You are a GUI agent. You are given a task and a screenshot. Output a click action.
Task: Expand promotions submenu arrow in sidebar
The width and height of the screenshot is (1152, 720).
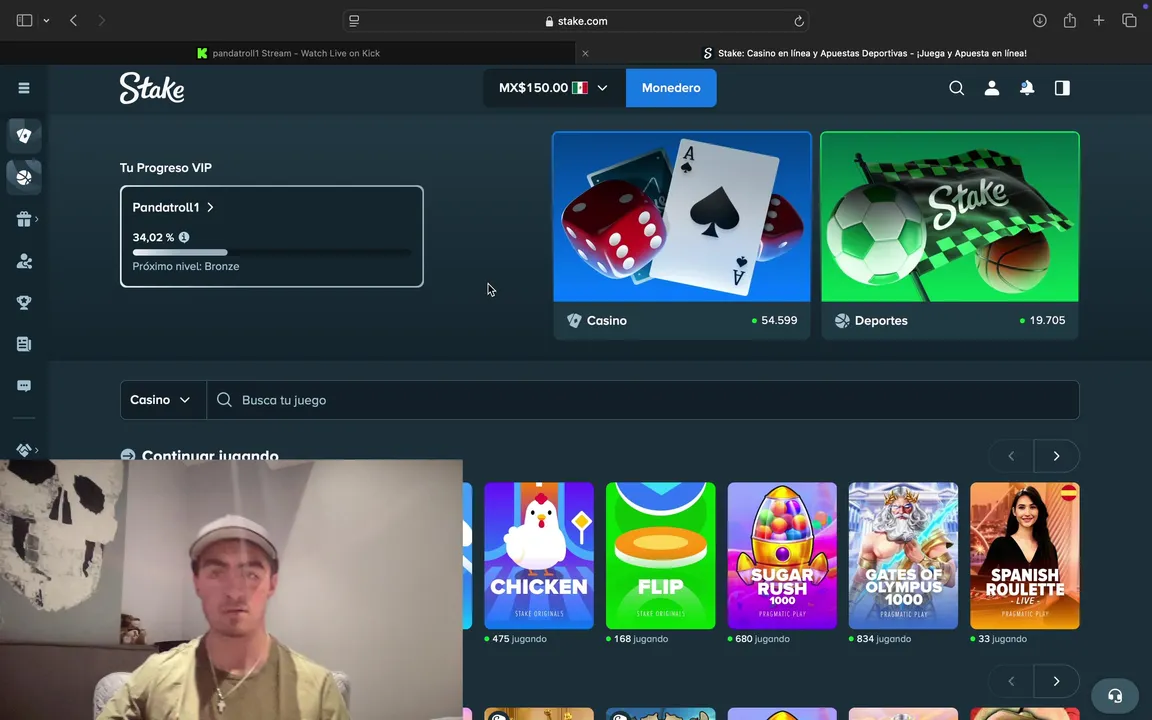pos(37,219)
